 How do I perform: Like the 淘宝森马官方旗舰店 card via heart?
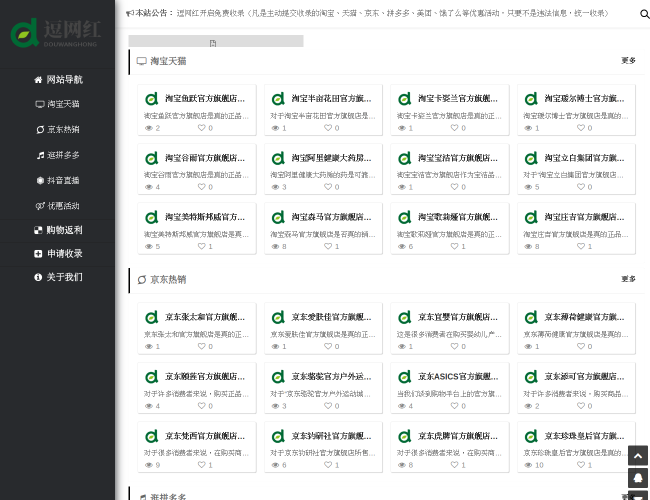(327, 246)
